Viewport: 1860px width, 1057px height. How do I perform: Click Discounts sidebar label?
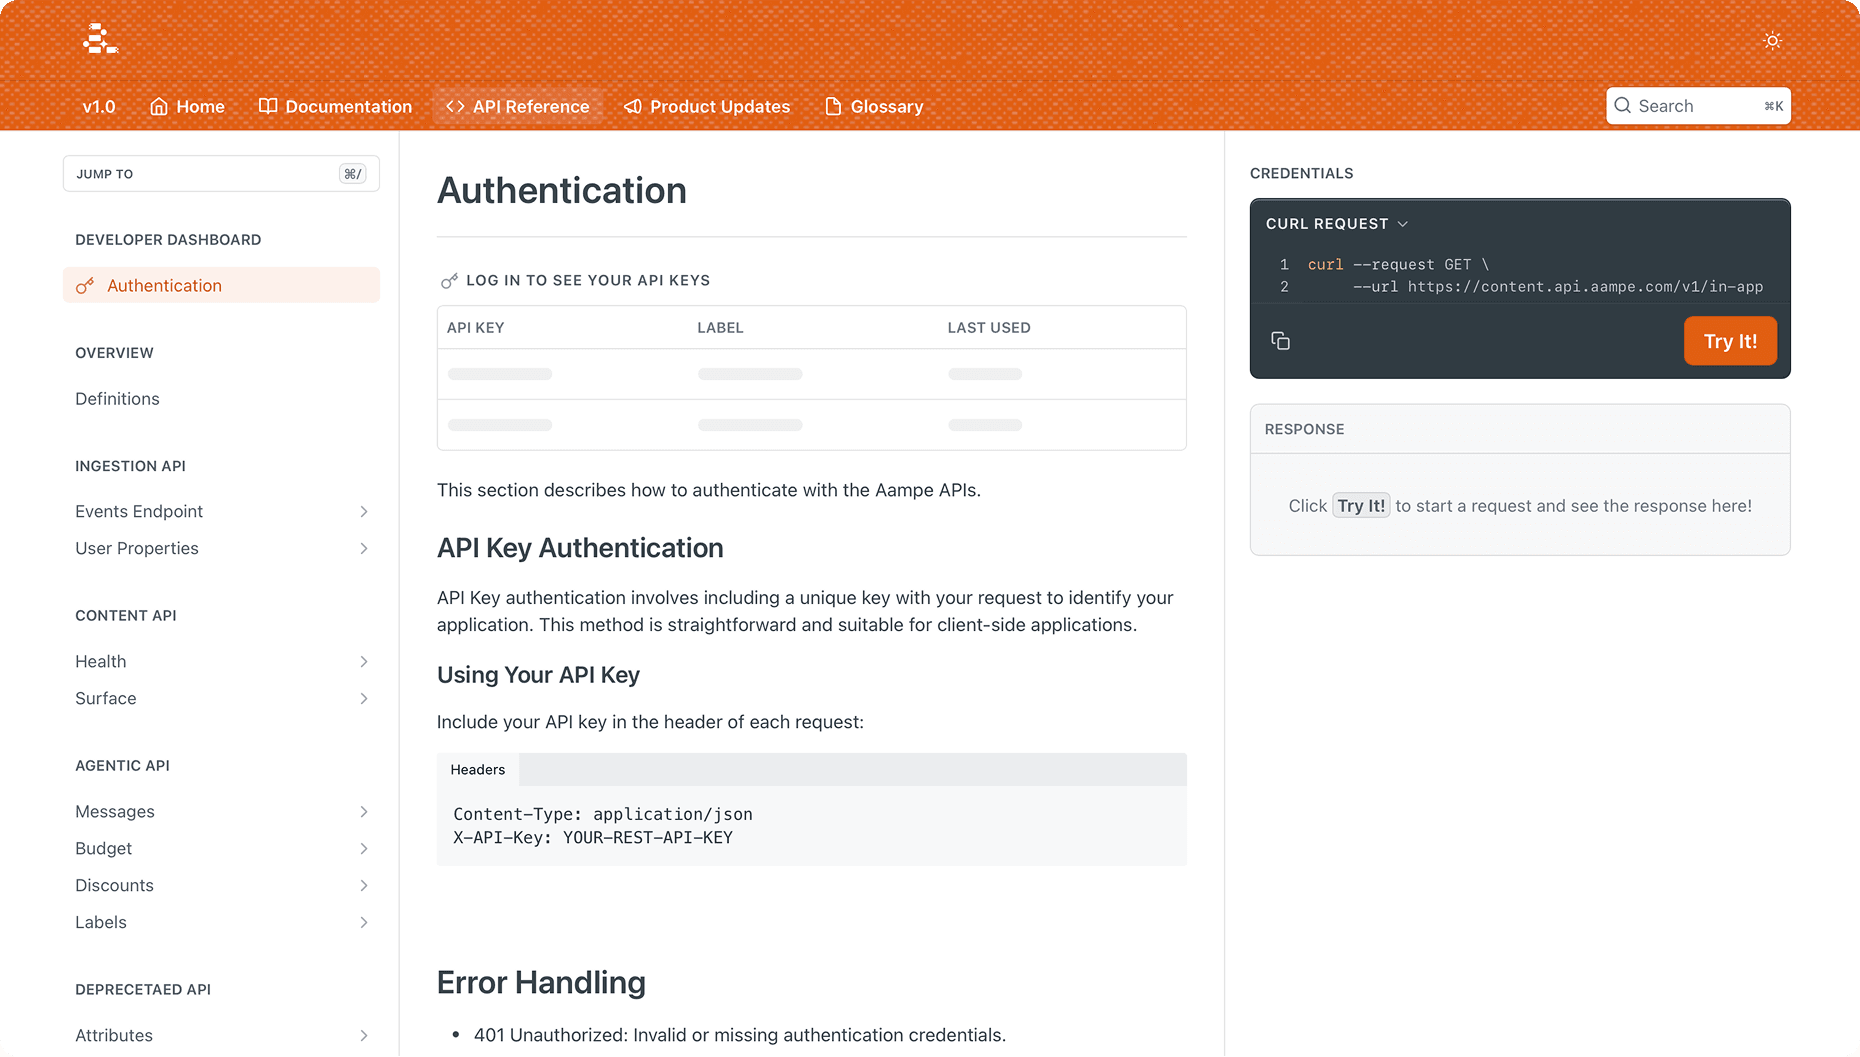click(114, 886)
